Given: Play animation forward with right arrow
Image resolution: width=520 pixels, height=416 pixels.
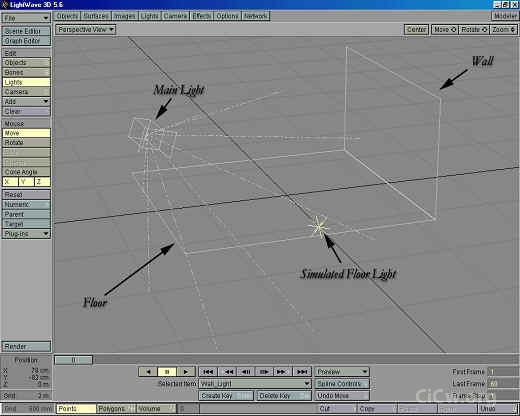Looking at the screenshot, I should [x=186, y=372].
